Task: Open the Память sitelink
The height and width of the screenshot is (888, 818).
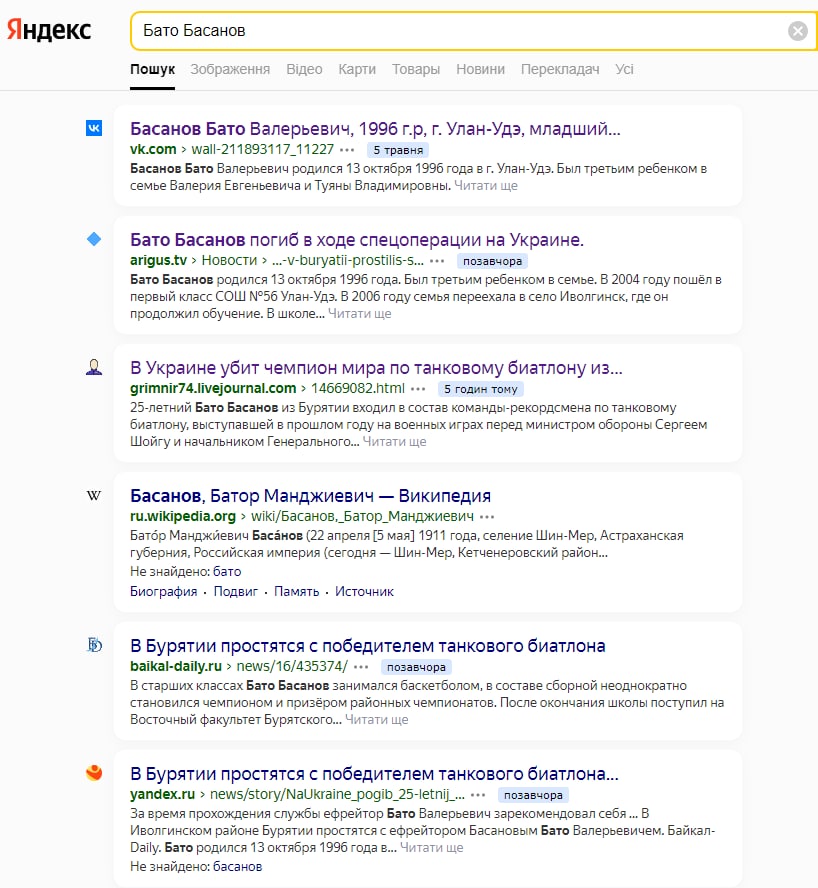Action: coord(297,592)
